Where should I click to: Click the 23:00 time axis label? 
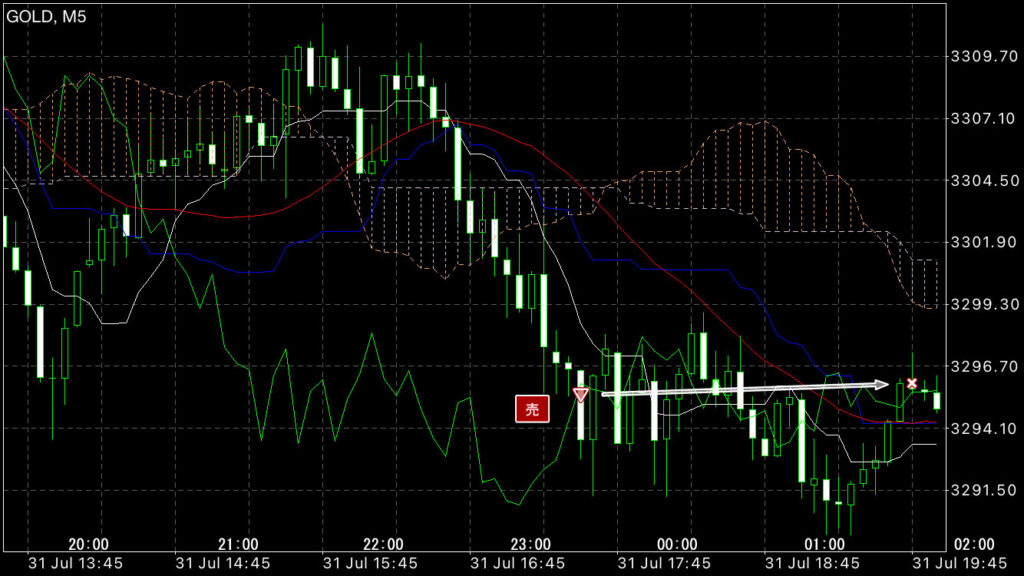tap(530, 544)
